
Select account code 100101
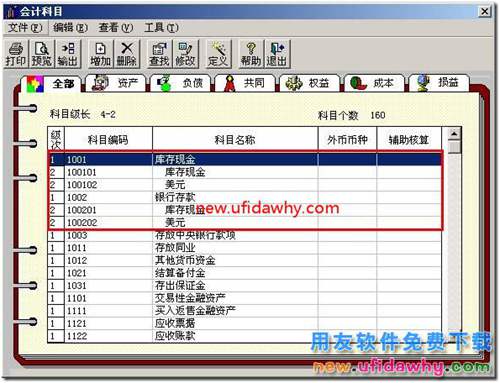click(x=82, y=172)
